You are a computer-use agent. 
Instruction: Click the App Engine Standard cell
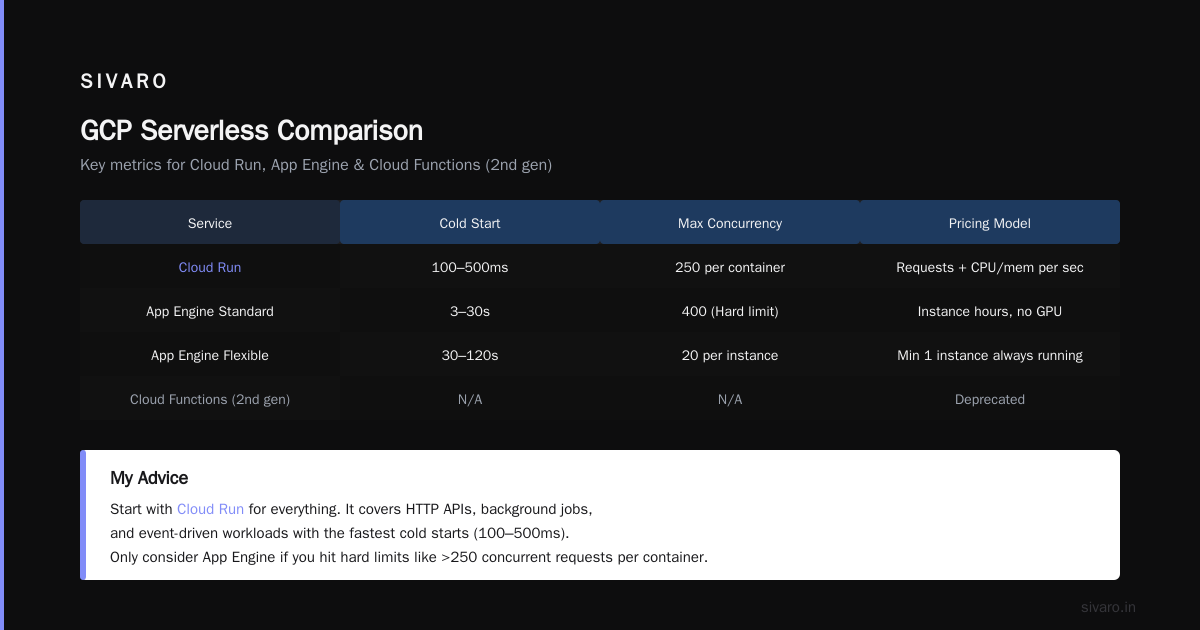(210, 311)
